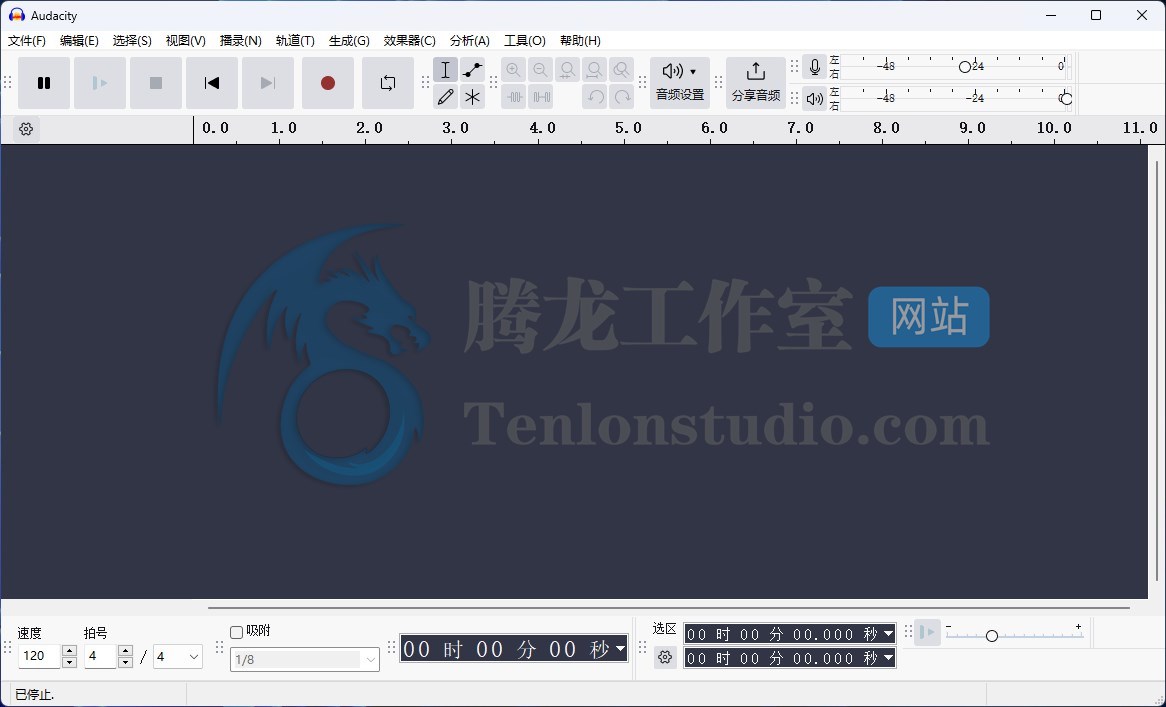Open the 播录(N) menu

[x=240, y=41]
